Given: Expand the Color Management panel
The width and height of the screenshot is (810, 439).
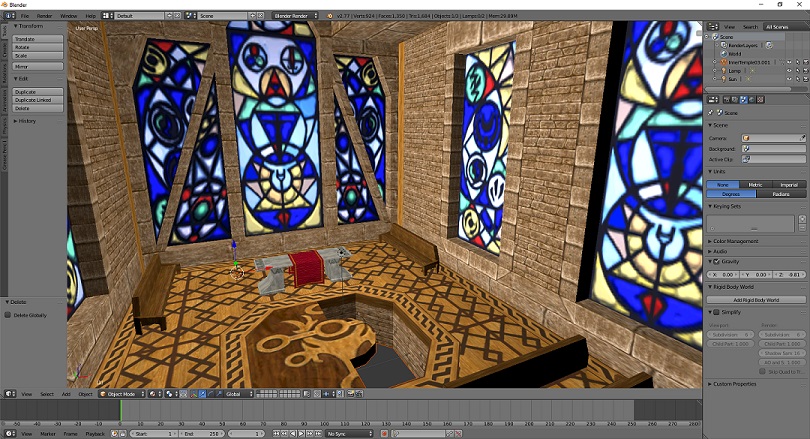Looking at the screenshot, I should (x=733, y=241).
